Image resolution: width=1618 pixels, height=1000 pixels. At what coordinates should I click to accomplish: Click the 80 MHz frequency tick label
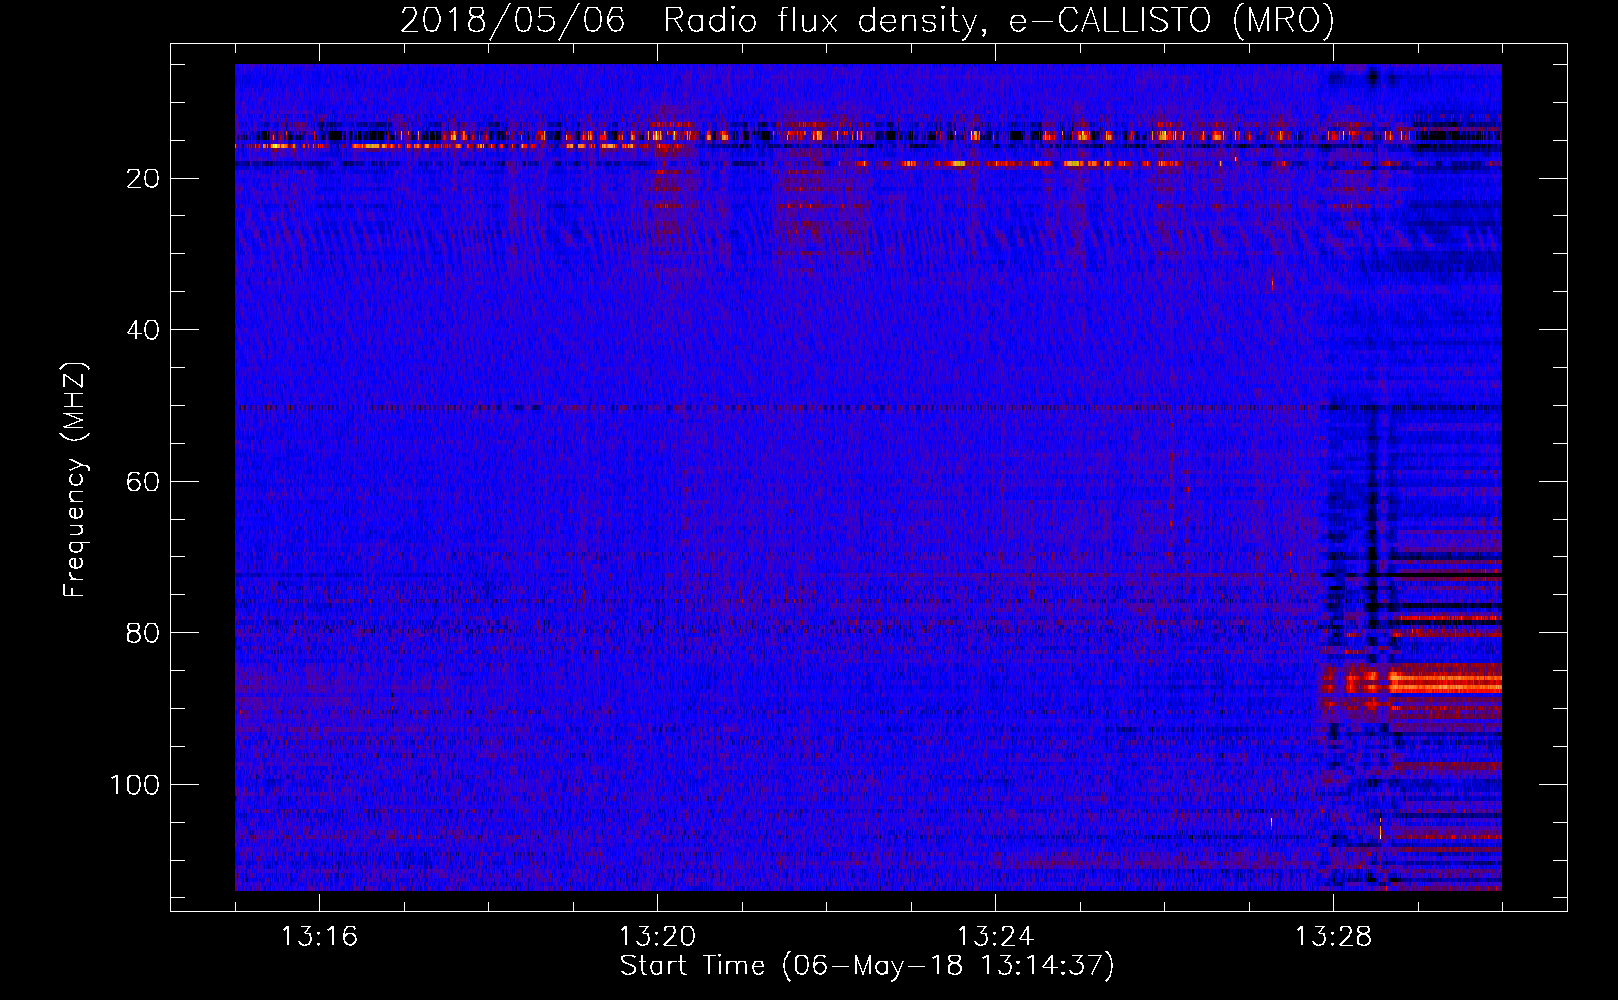[x=143, y=633]
